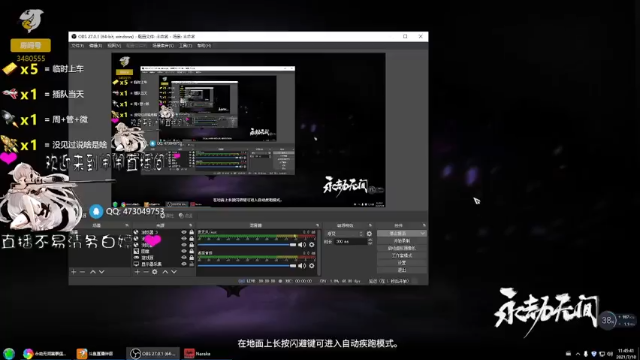Click the Filters button below the preview
This screenshot has height=360, width=640.
[x=186, y=216]
